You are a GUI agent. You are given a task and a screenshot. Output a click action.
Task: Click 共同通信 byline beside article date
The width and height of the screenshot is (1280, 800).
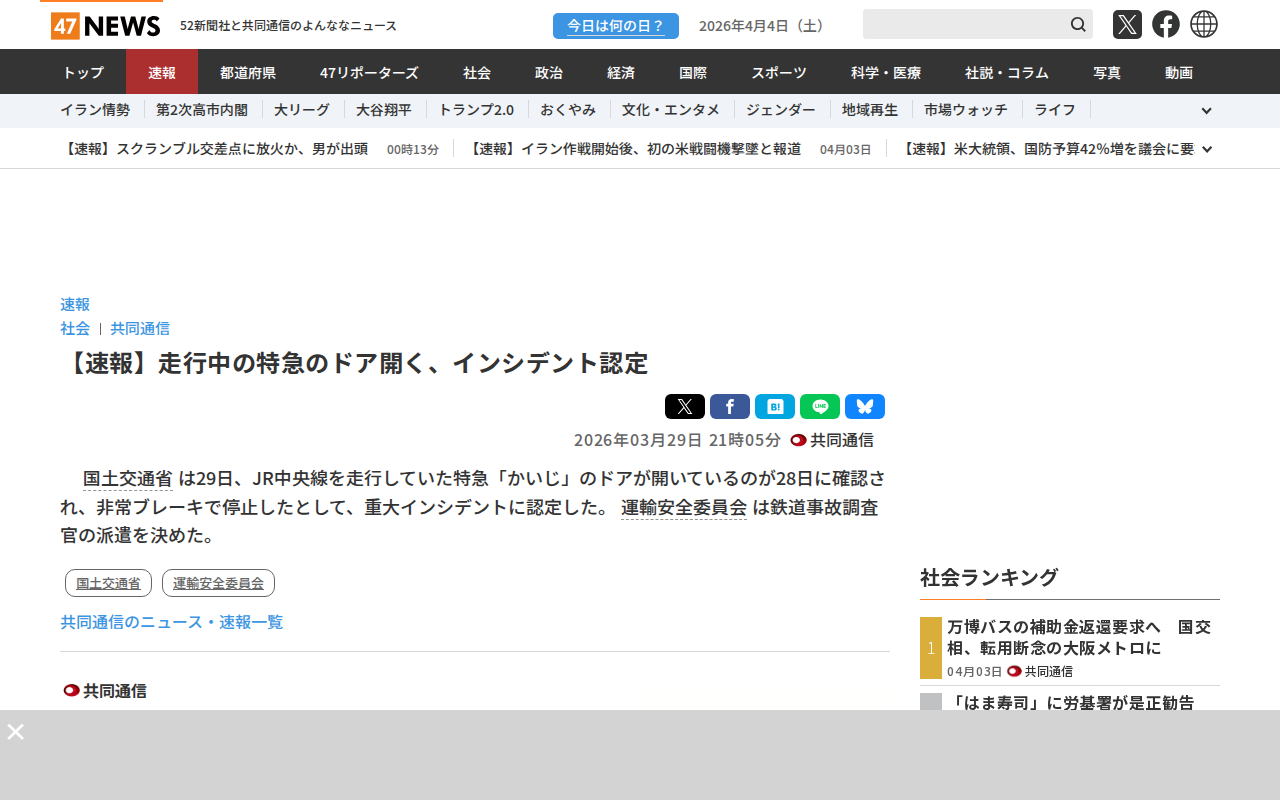(832, 440)
